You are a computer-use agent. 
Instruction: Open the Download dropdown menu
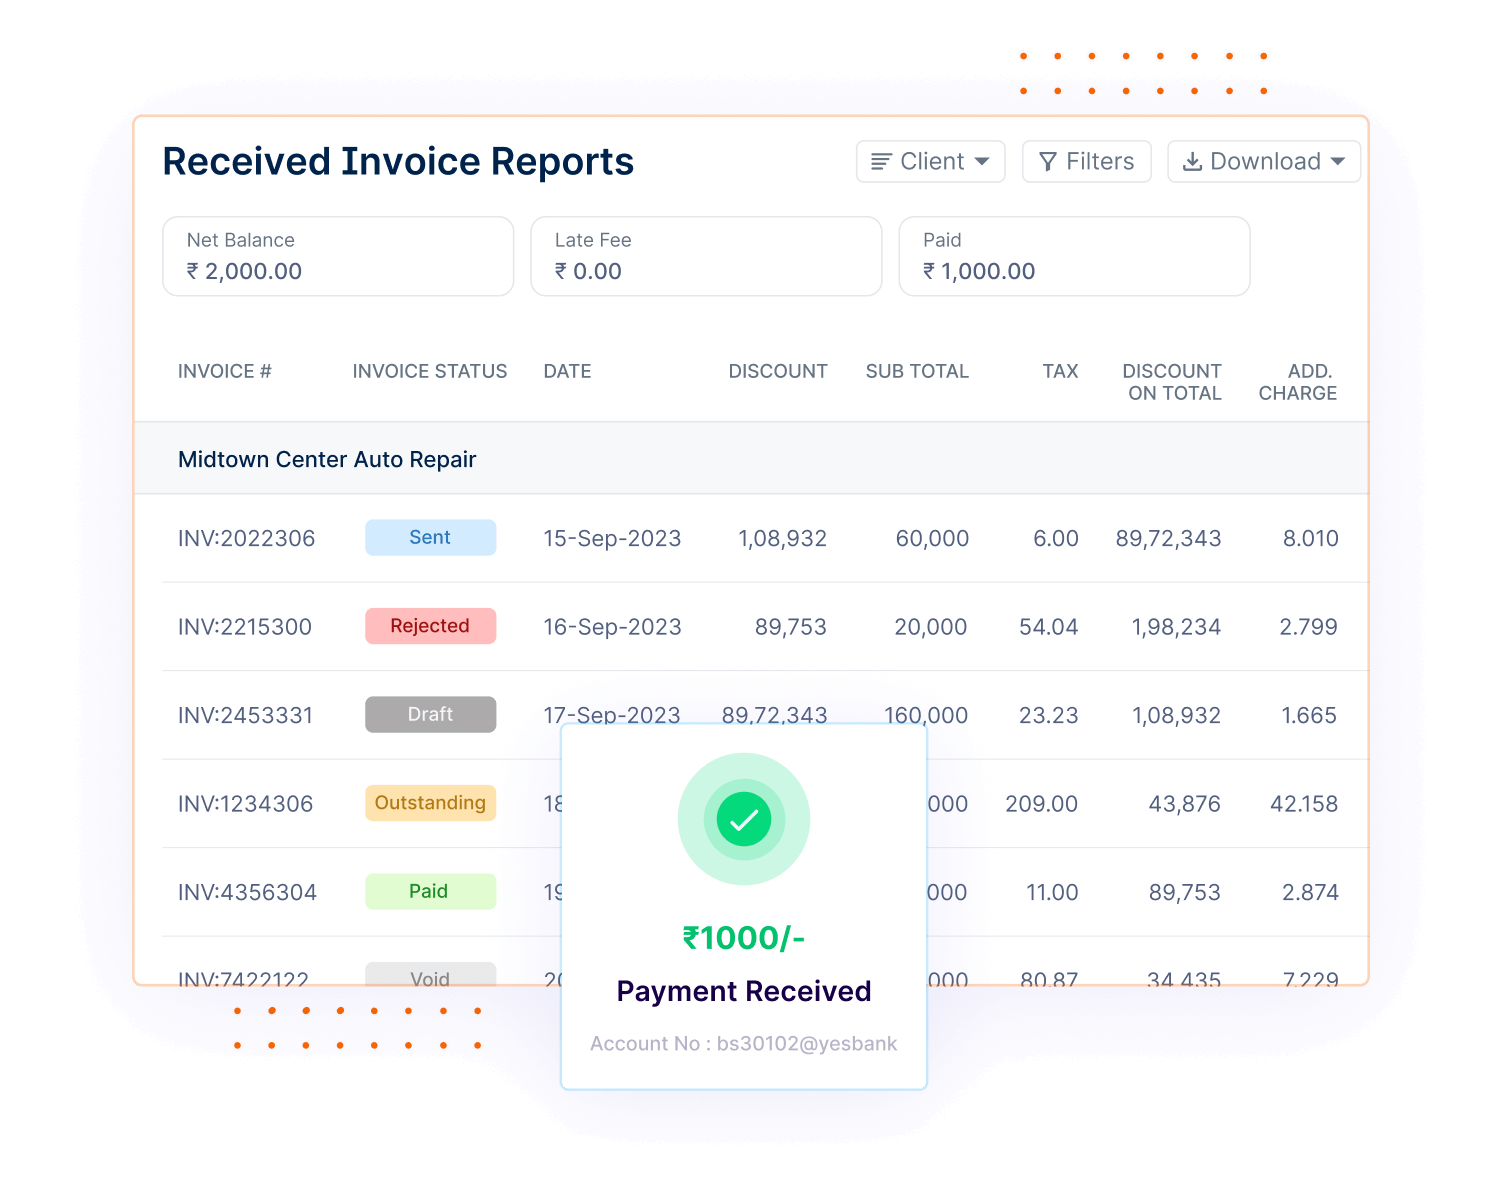click(x=1264, y=161)
